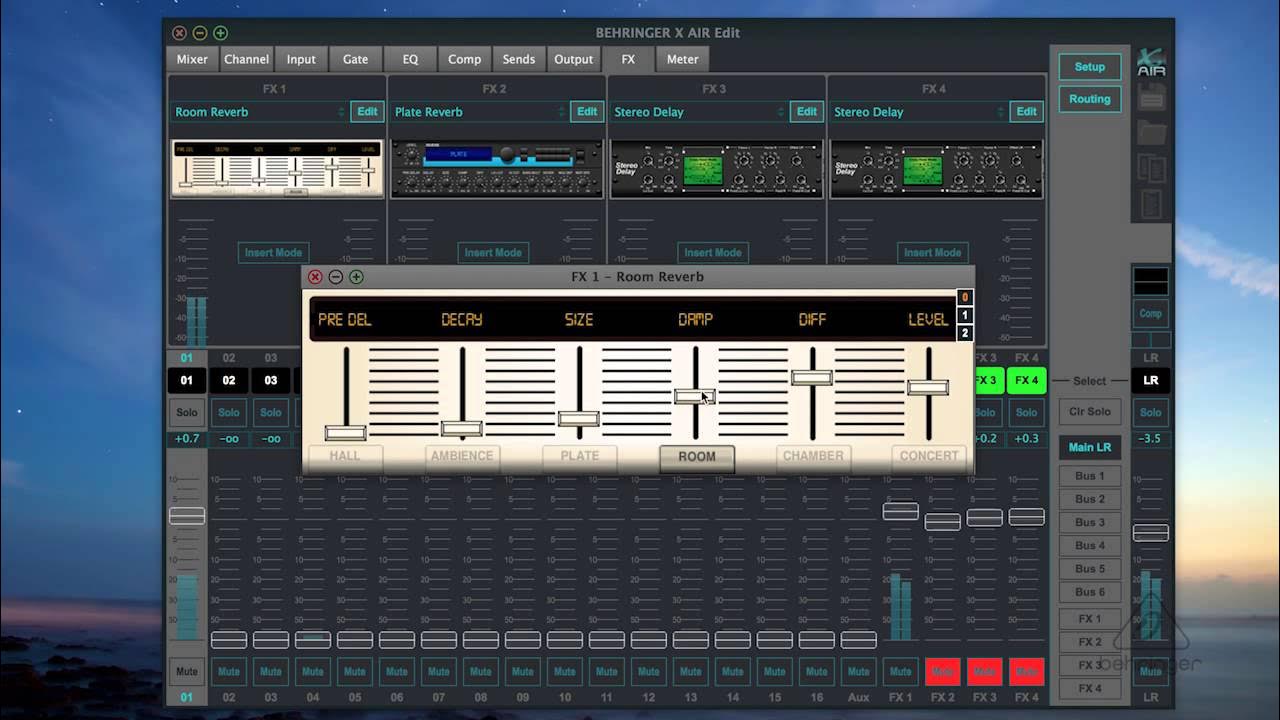Mute the Aux channel
The image size is (1280, 720).
pos(858,672)
